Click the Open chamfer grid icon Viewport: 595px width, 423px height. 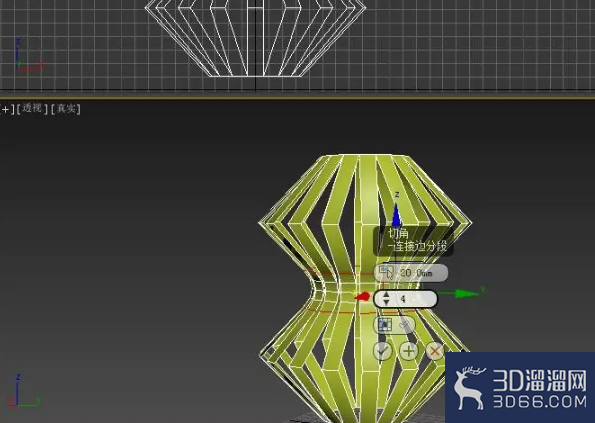[384, 325]
